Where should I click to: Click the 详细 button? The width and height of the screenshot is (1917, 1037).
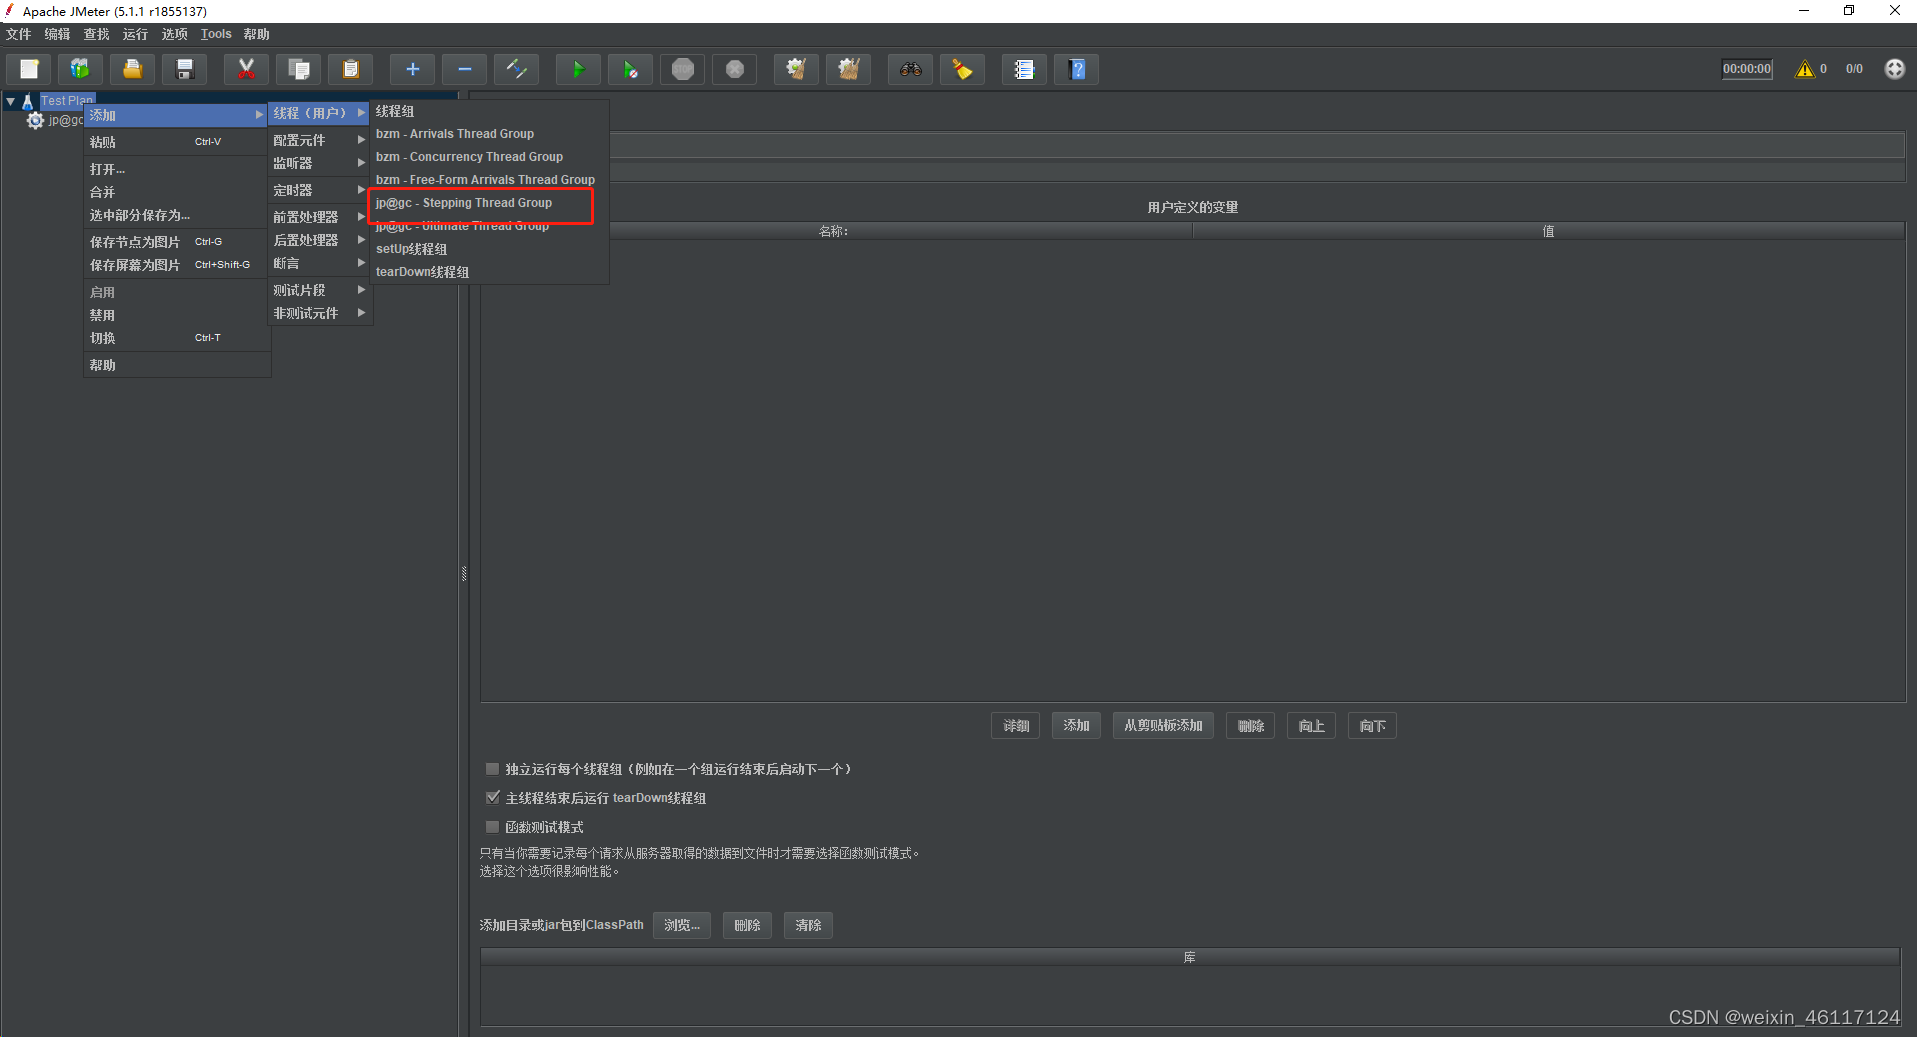pyautogui.click(x=1016, y=726)
